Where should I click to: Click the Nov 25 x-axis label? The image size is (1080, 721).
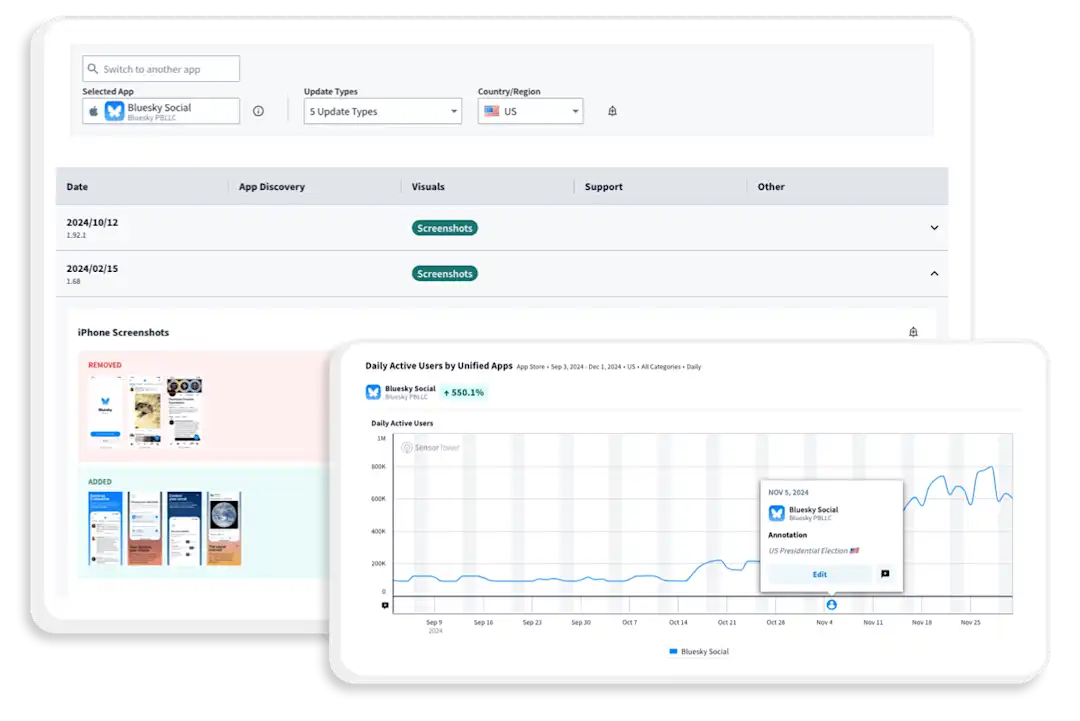[x=970, y=622]
